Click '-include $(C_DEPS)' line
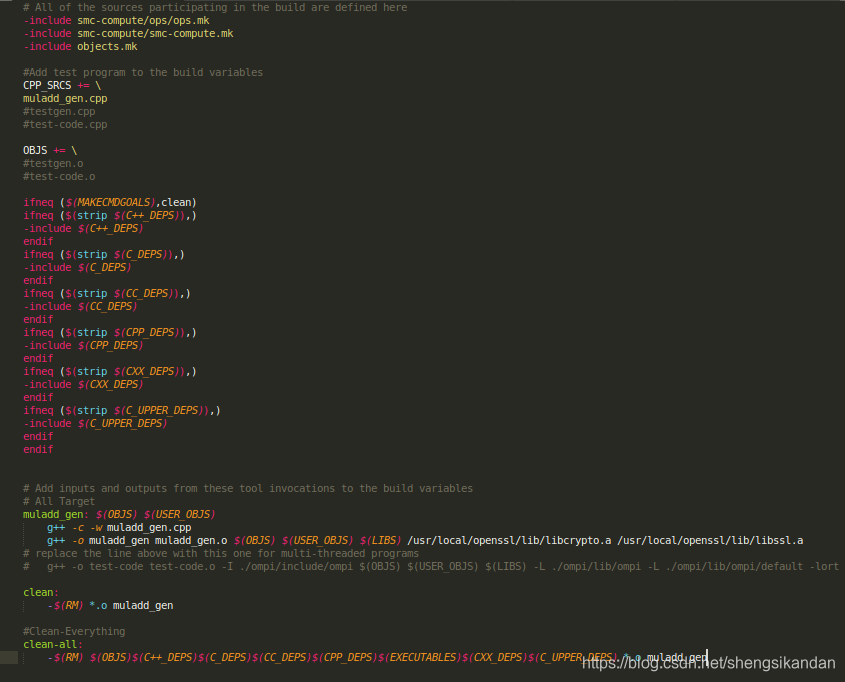The width and height of the screenshot is (845, 682). [x=77, y=267]
